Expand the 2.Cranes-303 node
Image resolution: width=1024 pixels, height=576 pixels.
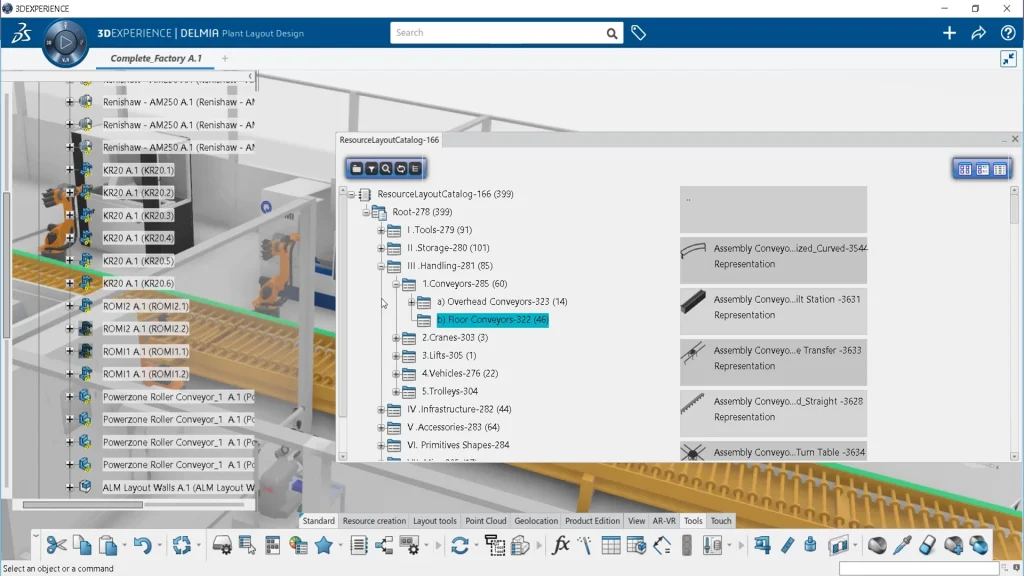396,339
